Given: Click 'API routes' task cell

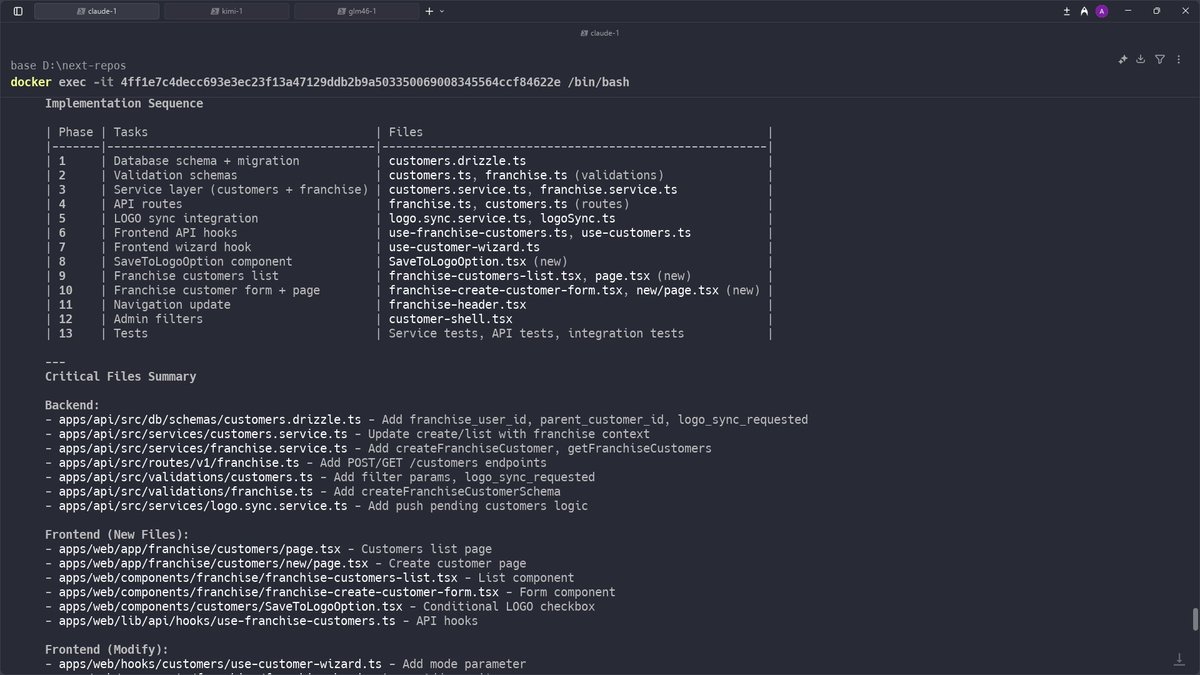Looking at the screenshot, I should tap(148, 204).
